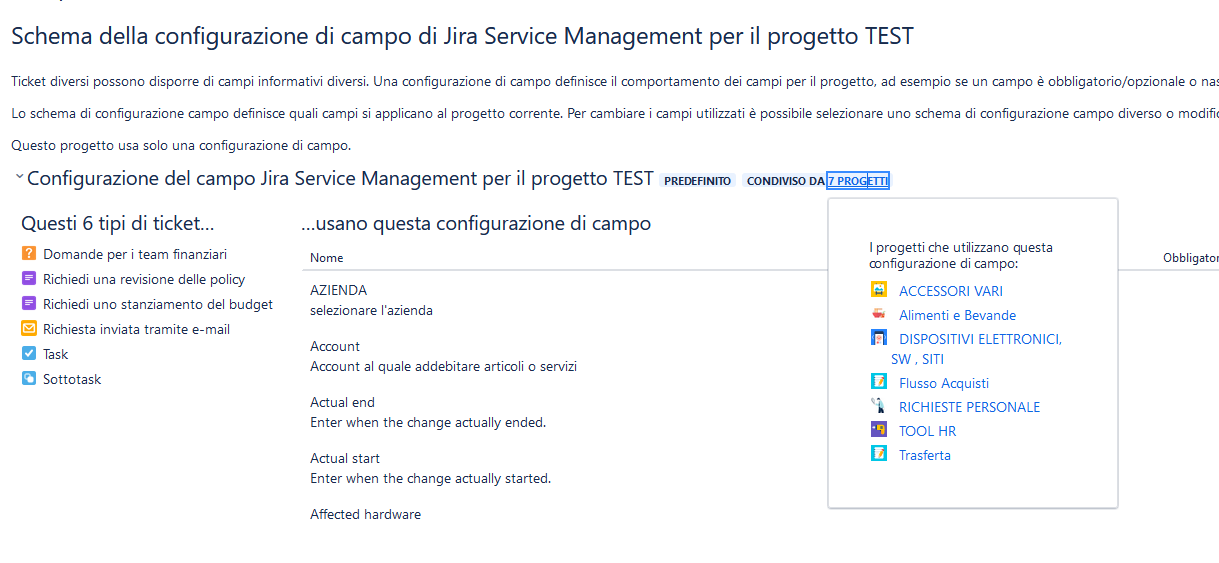Screen dimensions: 1219x563
Task: Click the Trasferta project avatar icon
Action: [x=879, y=454]
